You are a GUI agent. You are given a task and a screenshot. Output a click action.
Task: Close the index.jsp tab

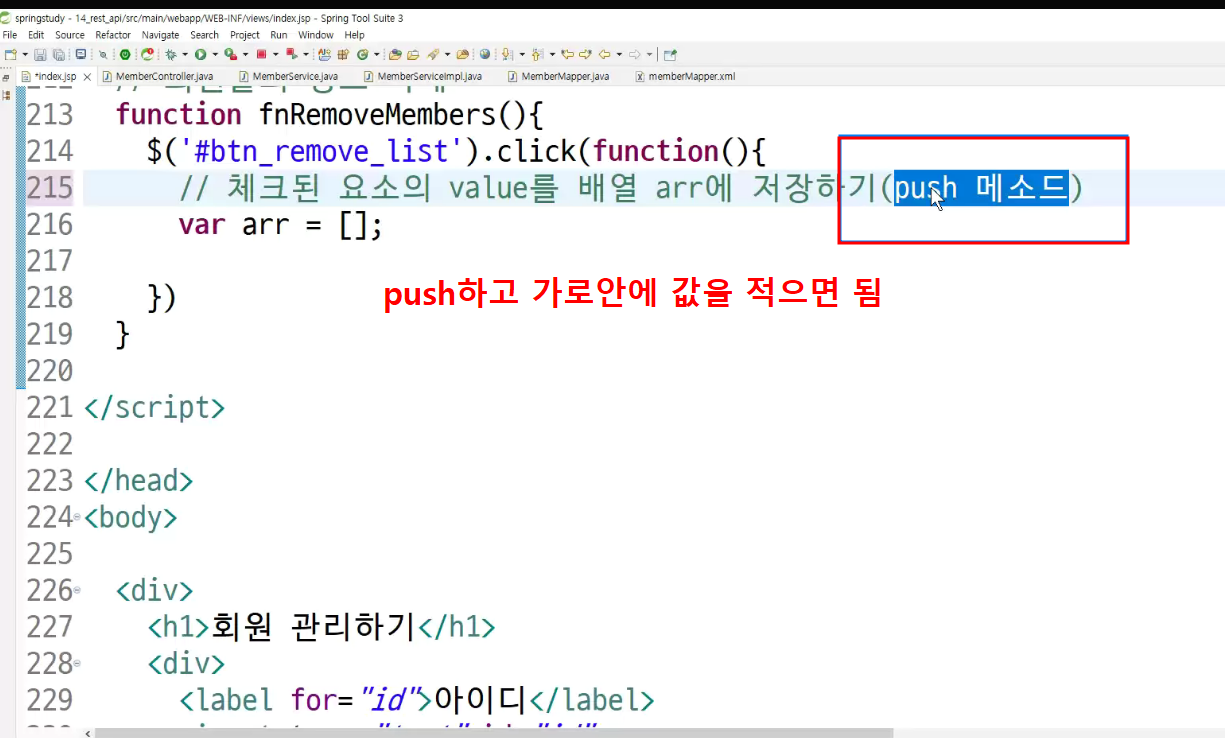point(88,76)
